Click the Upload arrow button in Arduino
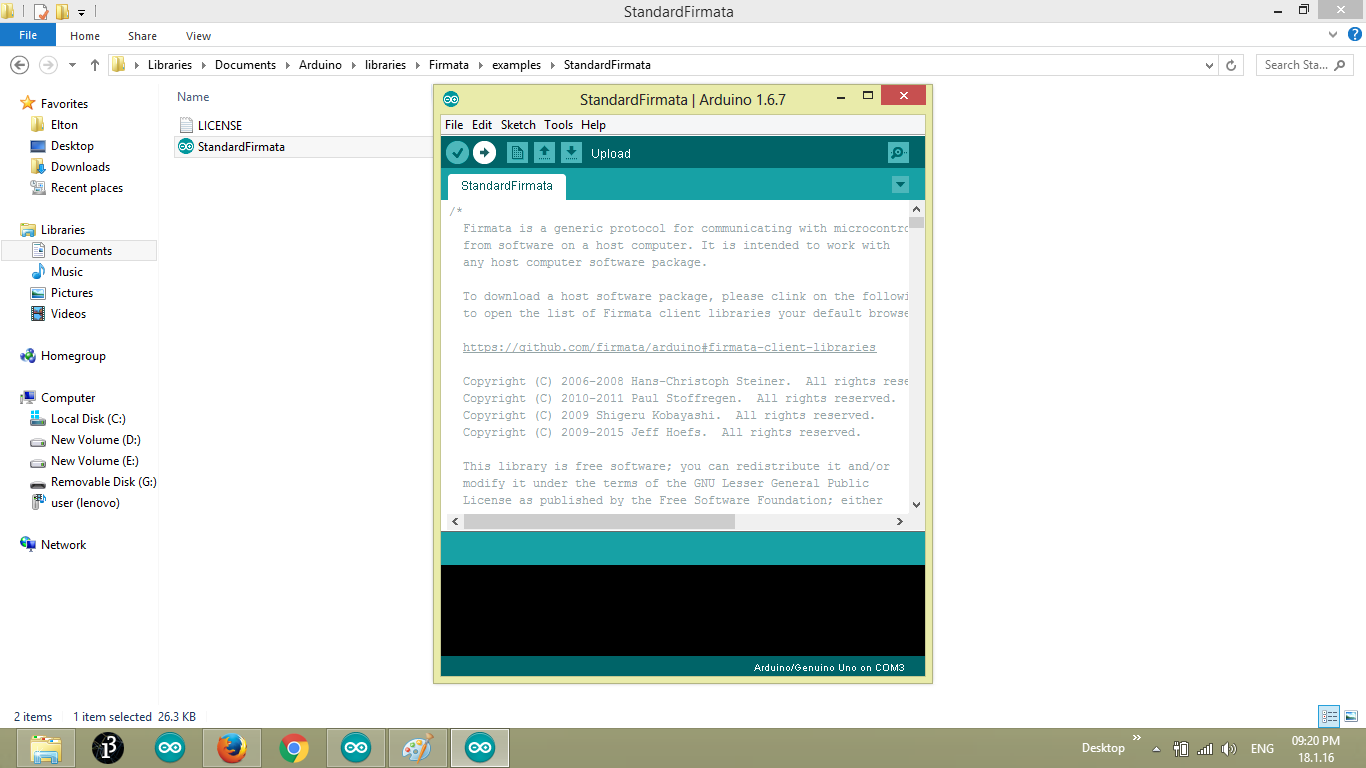This screenshot has width=1366, height=768. (x=484, y=153)
